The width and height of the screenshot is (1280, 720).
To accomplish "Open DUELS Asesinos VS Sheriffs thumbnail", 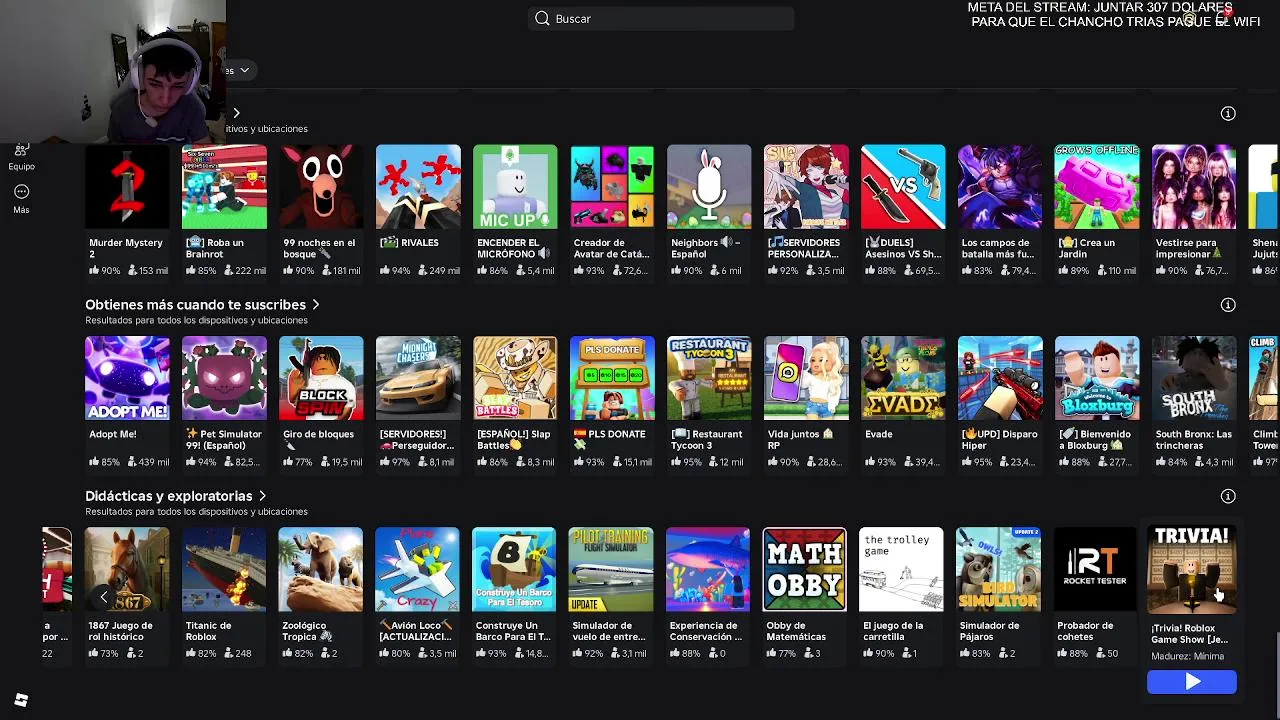I will point(903,187).
